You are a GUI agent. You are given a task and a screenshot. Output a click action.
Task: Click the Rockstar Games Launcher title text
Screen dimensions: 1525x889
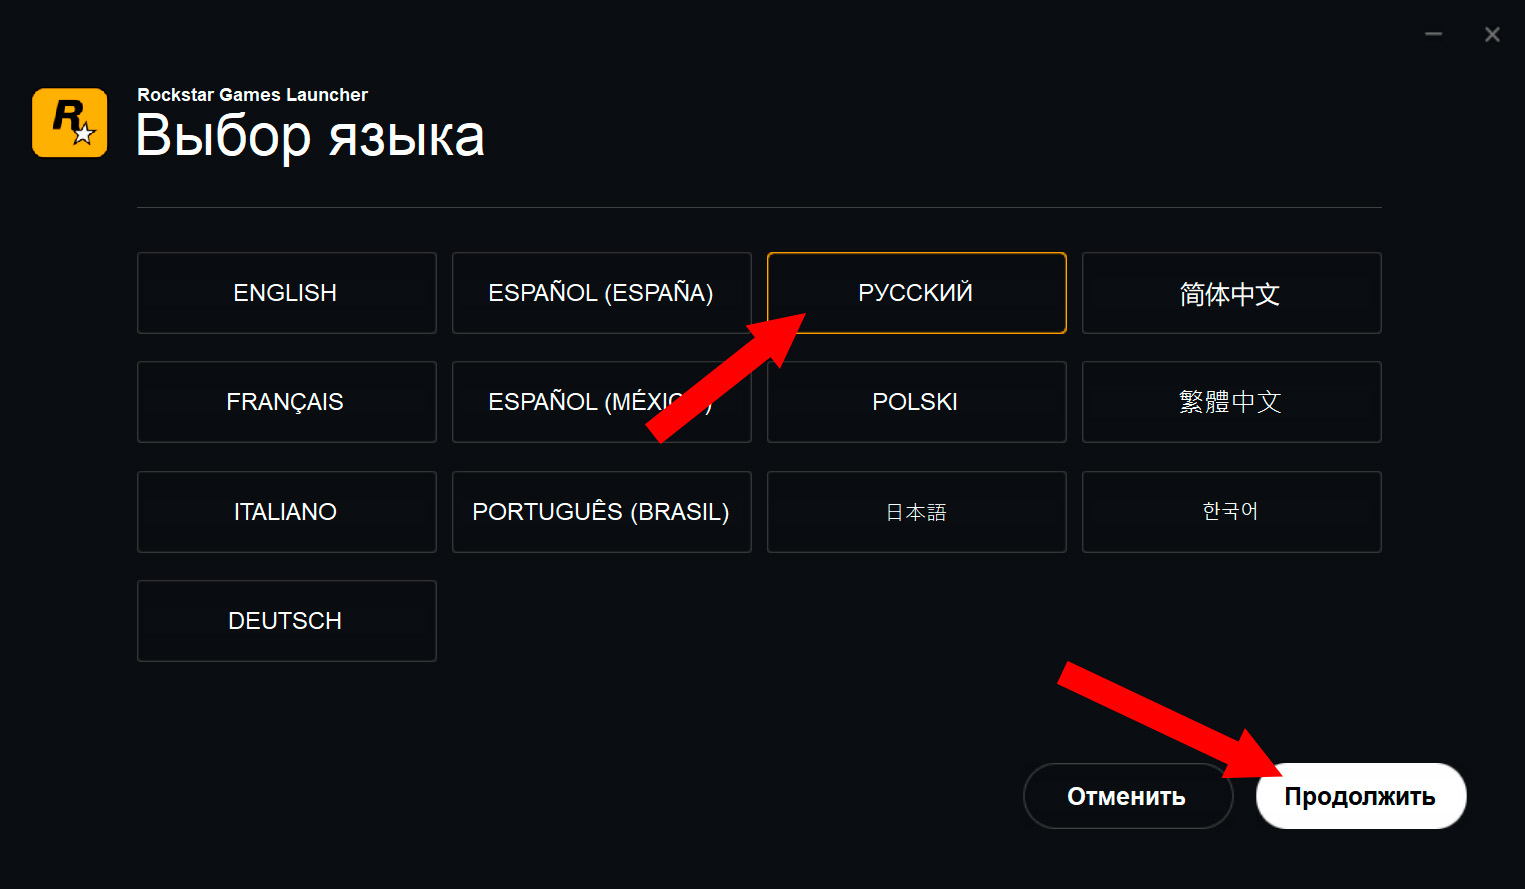(252, 95)
